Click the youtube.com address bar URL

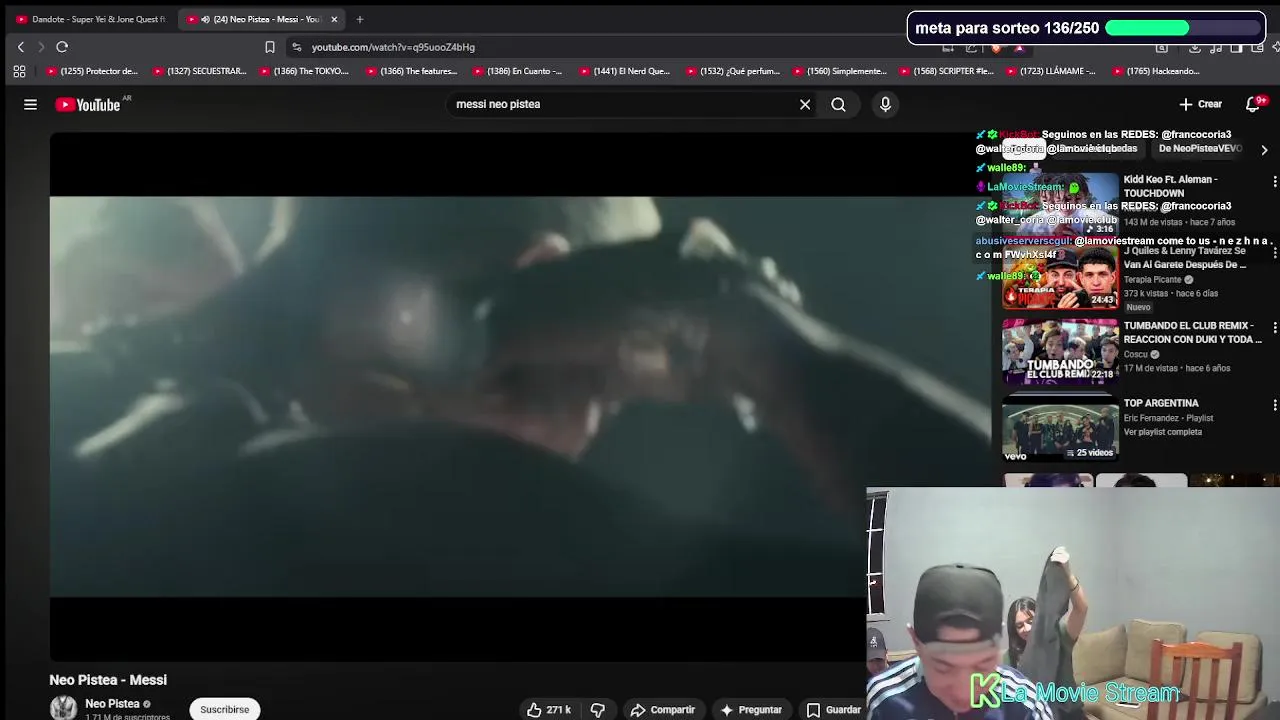tap(393, 47)
